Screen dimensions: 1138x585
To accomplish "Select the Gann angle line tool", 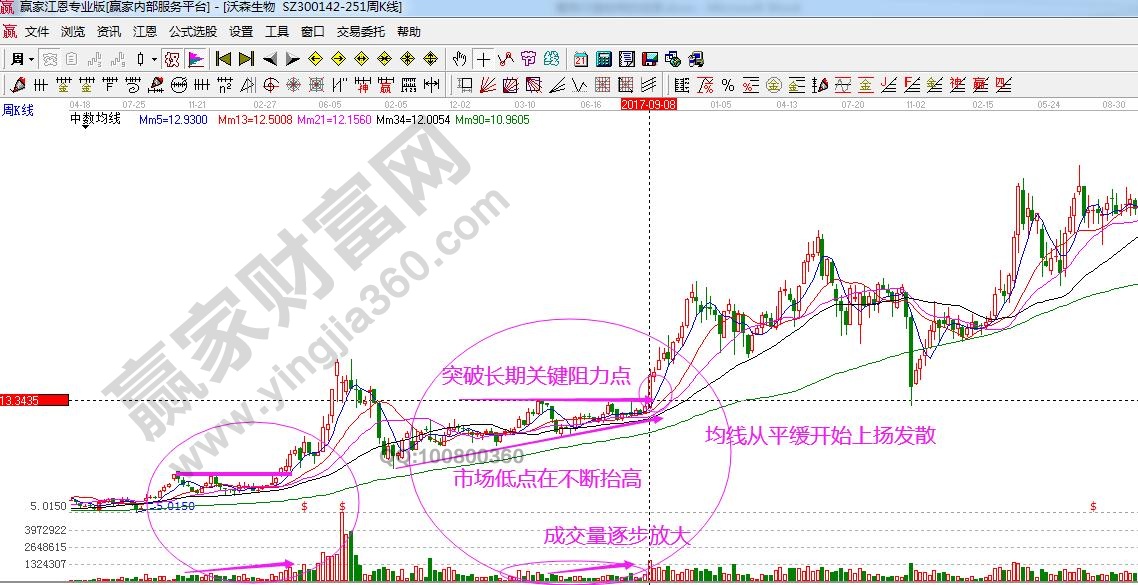I will (x=489, y=85).
